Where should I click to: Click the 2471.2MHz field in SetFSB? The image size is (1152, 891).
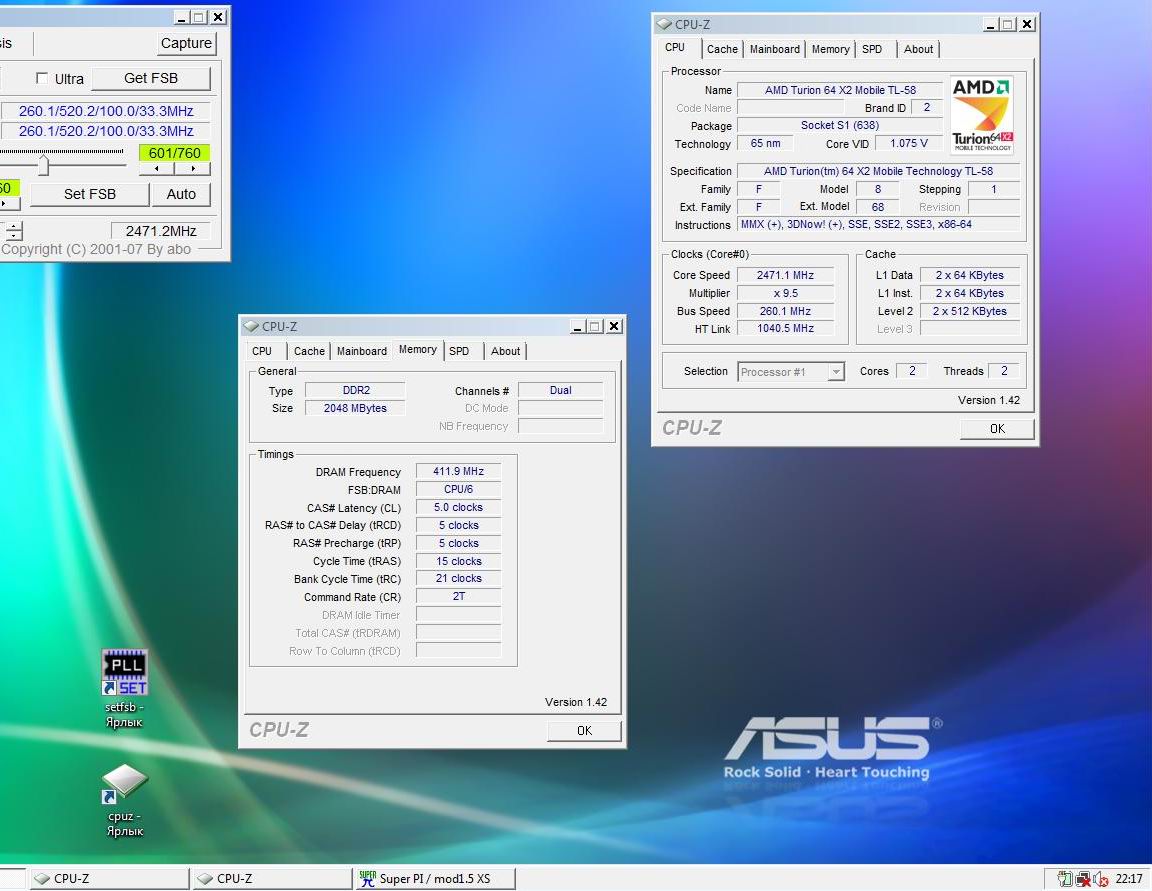coord(161,231)
